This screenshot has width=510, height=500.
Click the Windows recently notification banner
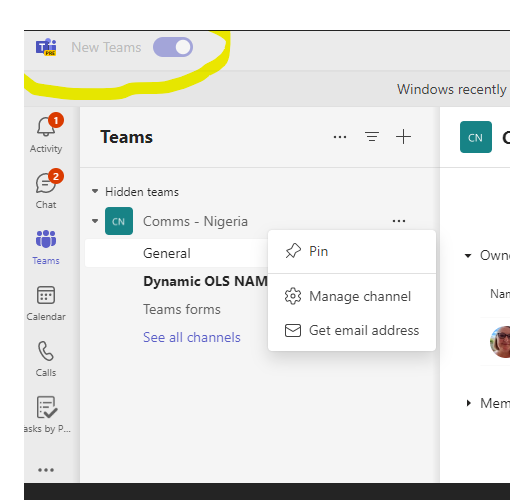click(x=453, y=89)
